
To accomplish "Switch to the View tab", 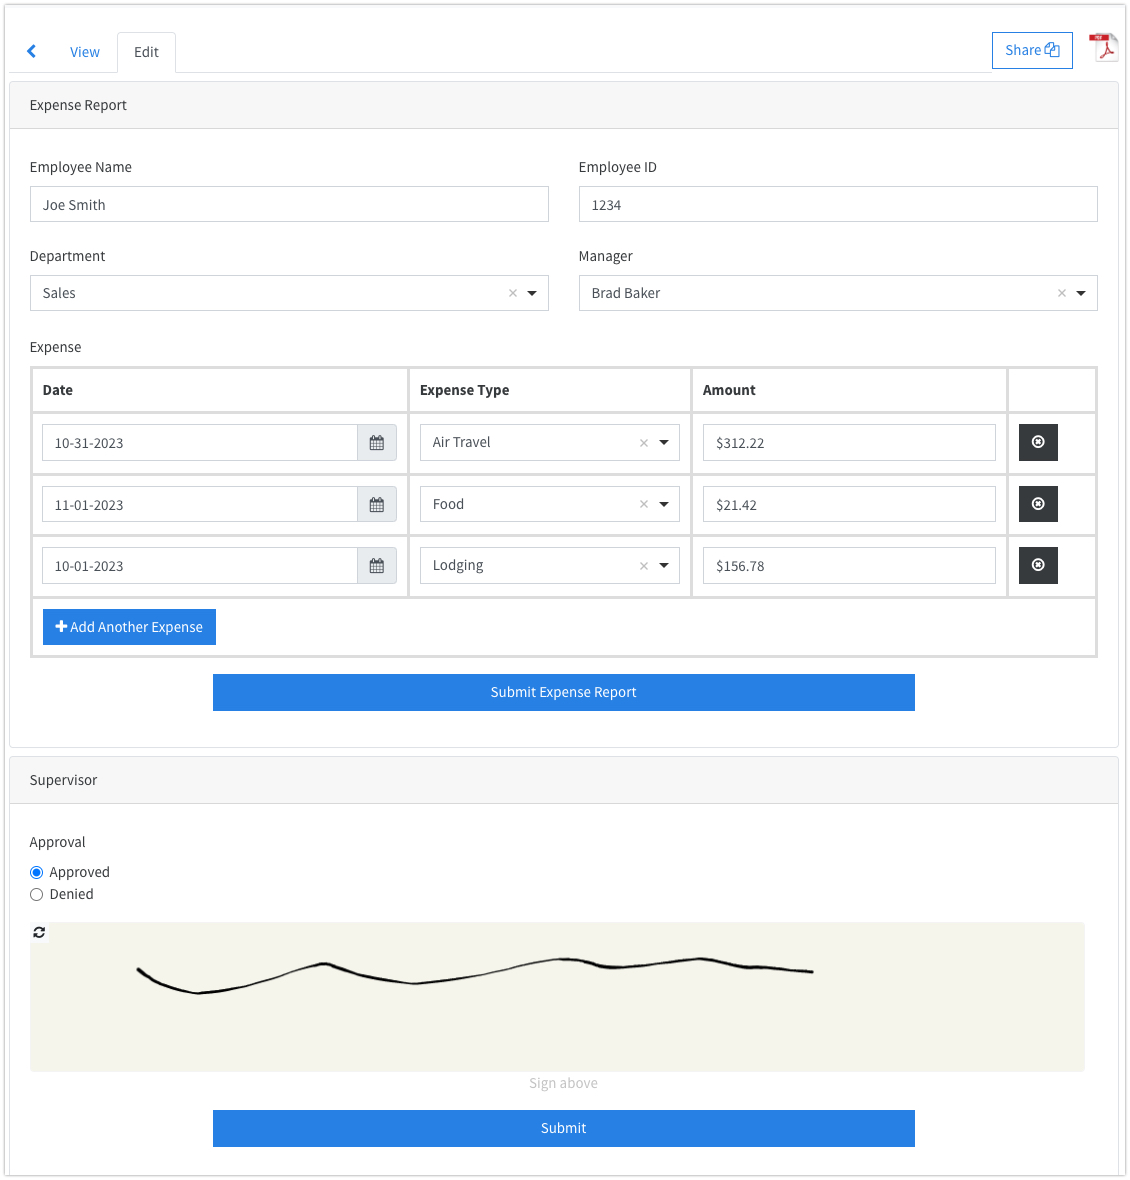I will 85,52.
